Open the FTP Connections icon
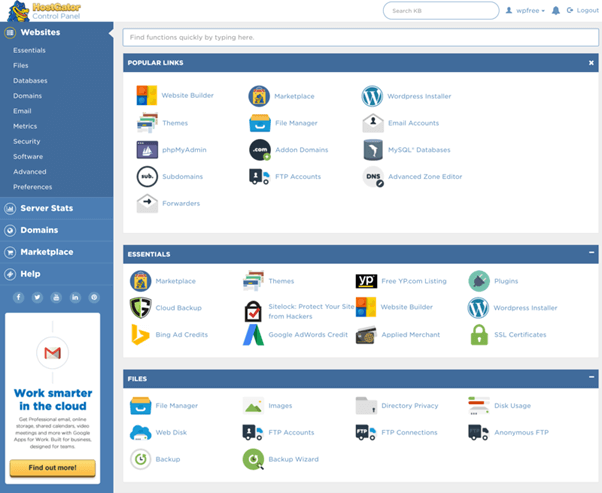Screen dimensions: 602x493 click(x=366, y=432)
